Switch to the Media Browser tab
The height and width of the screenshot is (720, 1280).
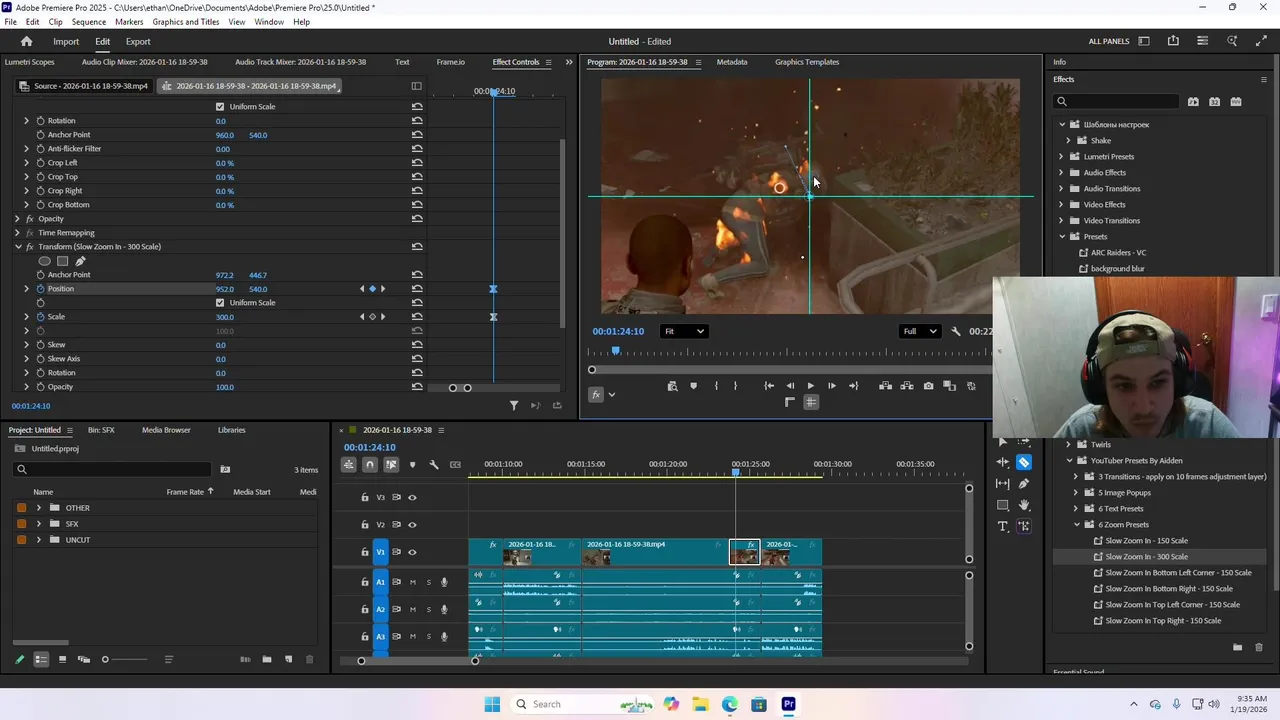(166, 430)
